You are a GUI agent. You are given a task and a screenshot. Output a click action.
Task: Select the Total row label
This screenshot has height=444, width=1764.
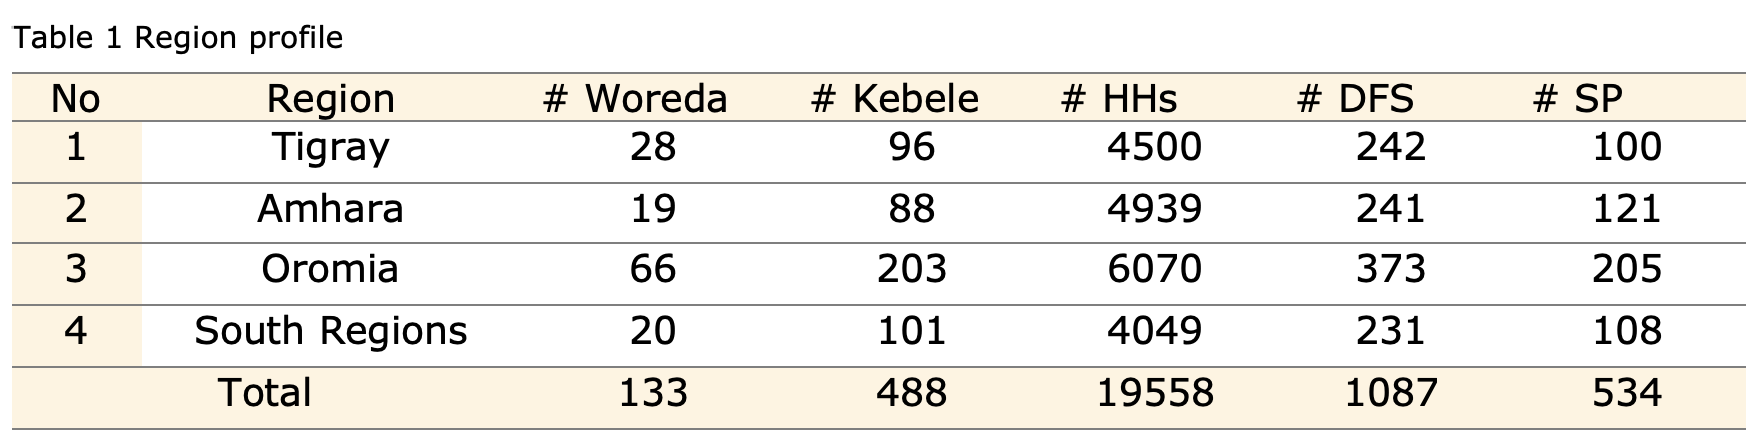265,392
